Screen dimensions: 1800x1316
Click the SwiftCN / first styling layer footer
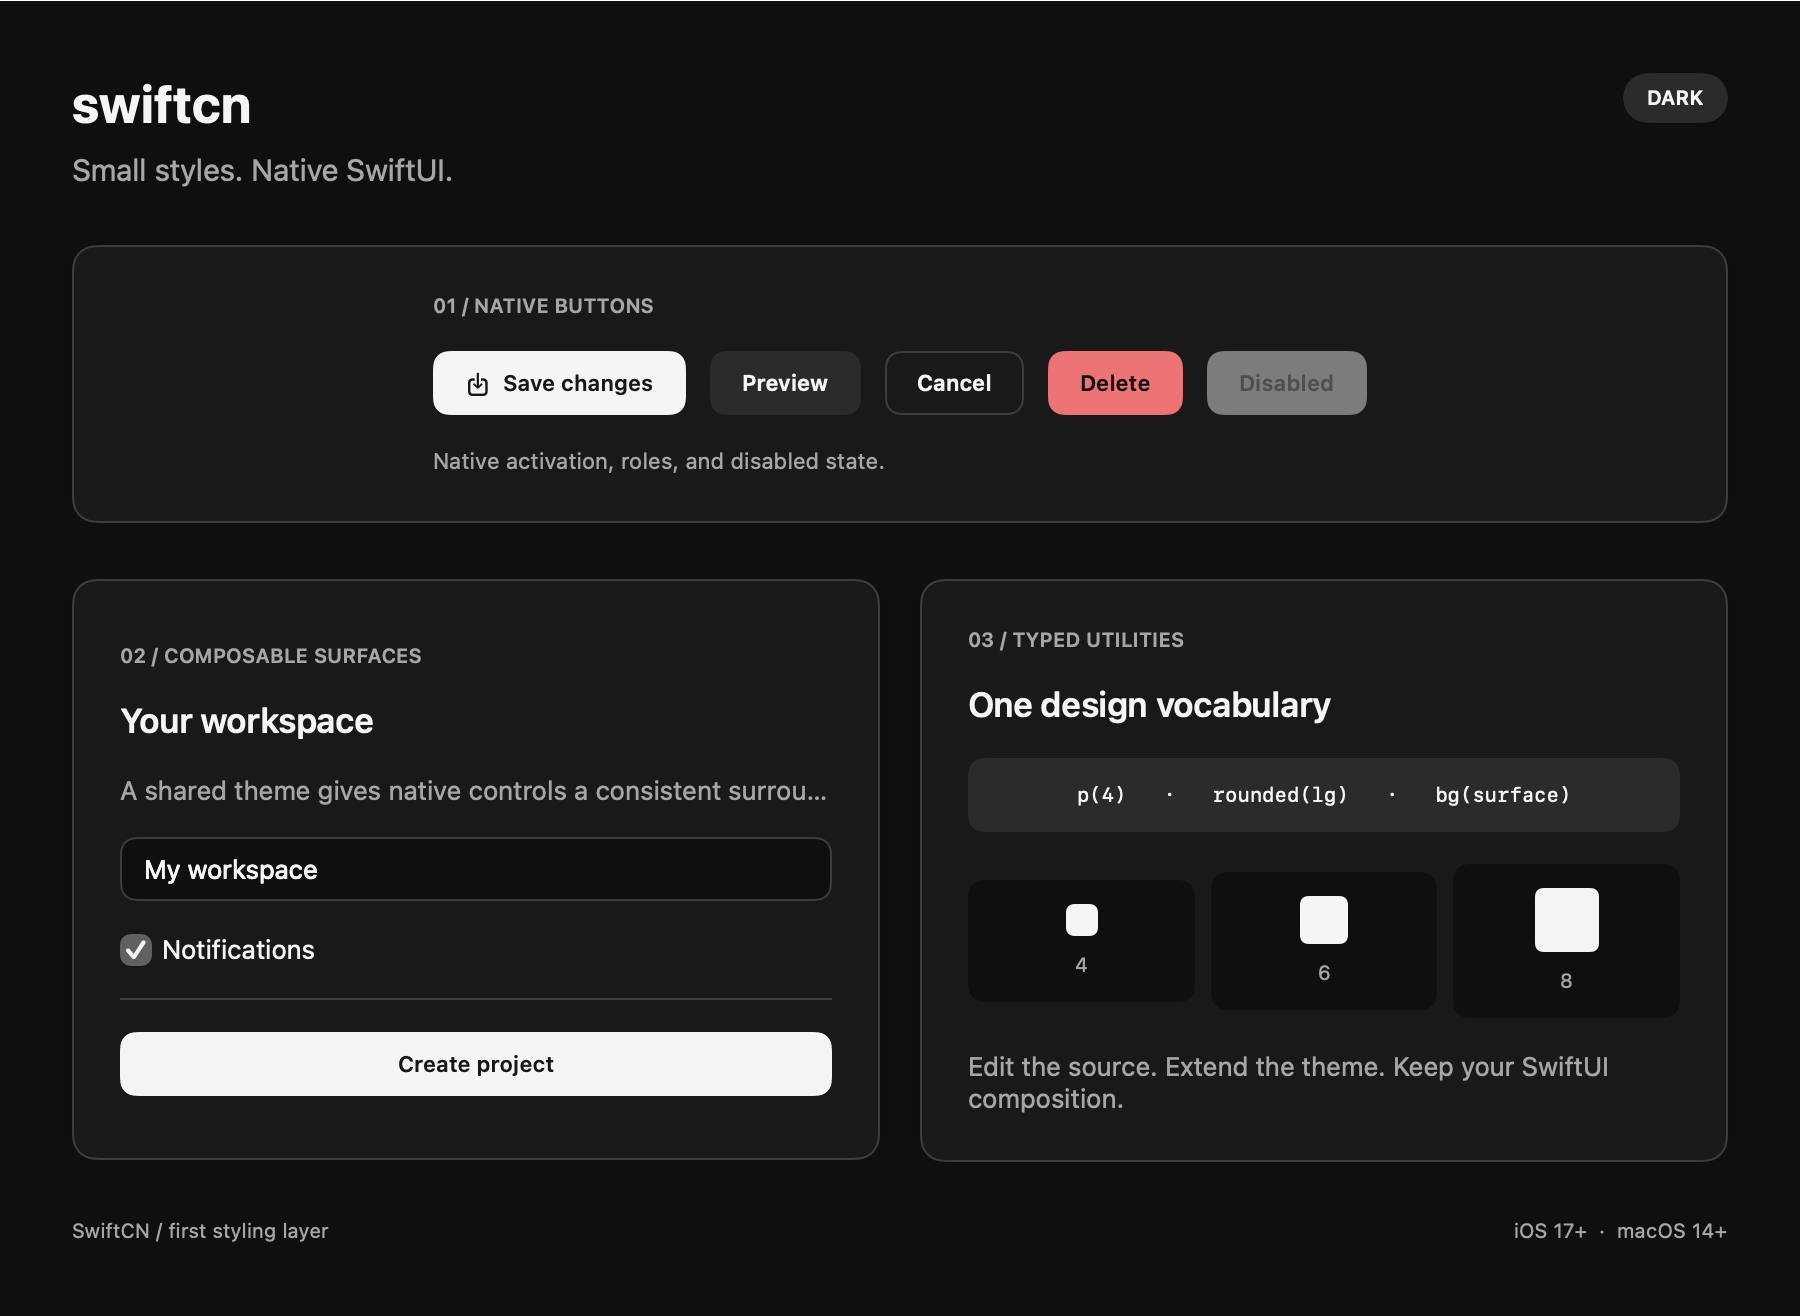[x=200, y=1231]
